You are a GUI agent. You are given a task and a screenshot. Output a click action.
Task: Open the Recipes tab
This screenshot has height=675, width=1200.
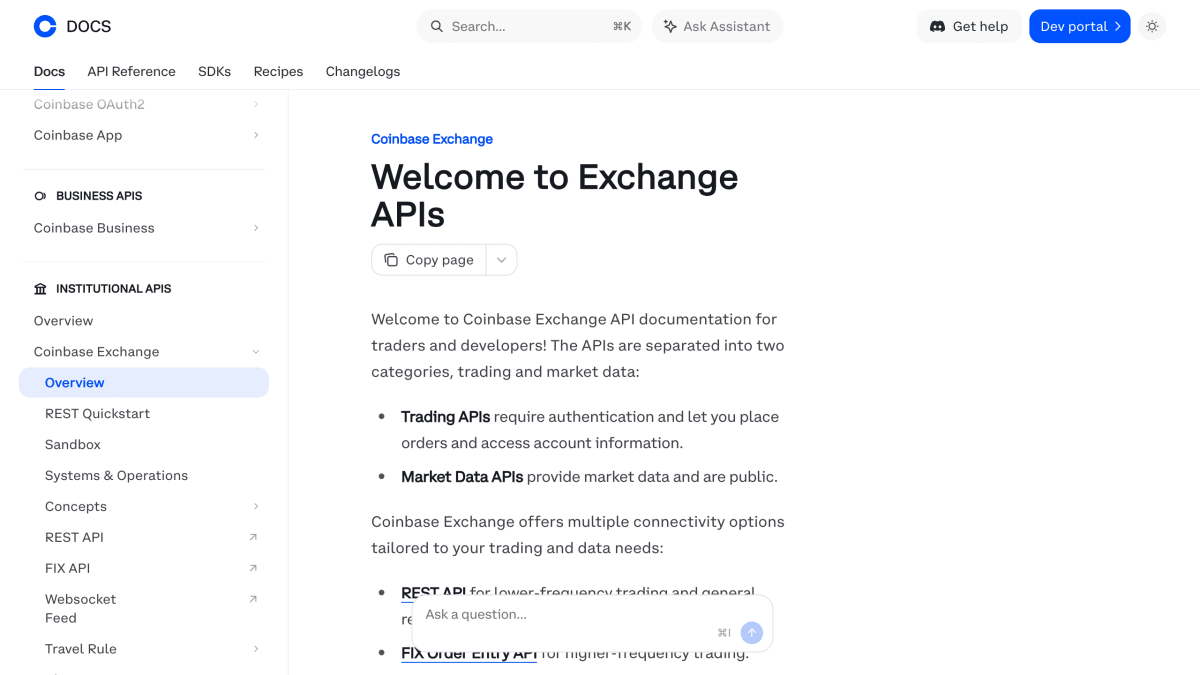coord(278,71)
